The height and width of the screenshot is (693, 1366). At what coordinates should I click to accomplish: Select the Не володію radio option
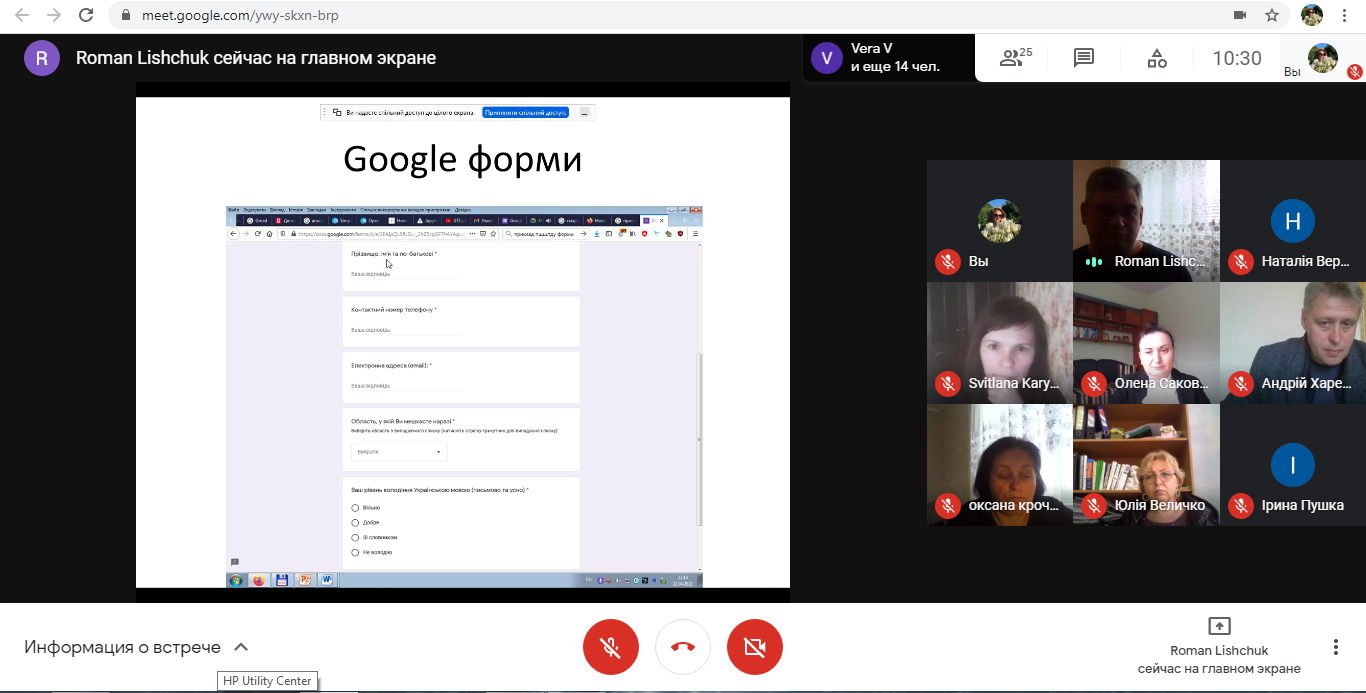click(355, 552)
